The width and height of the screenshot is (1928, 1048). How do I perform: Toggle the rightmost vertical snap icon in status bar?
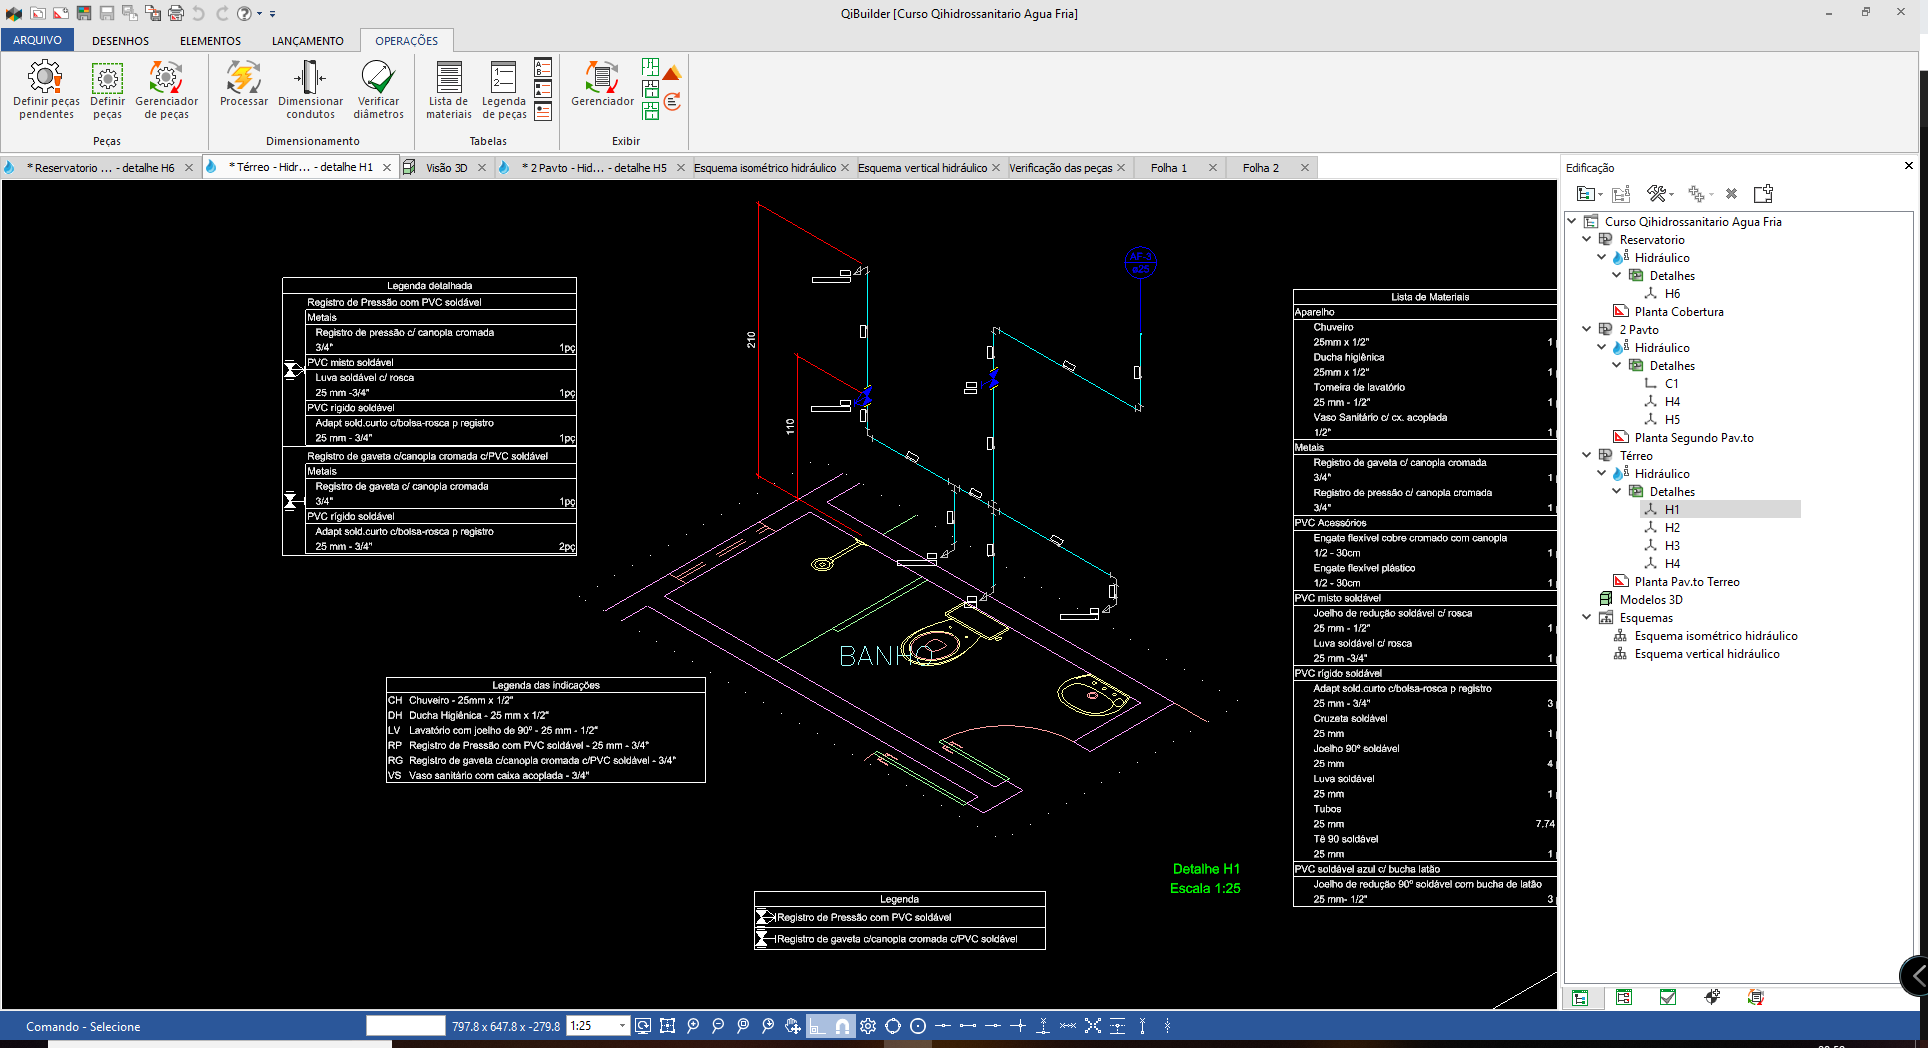[1167, 1025]
